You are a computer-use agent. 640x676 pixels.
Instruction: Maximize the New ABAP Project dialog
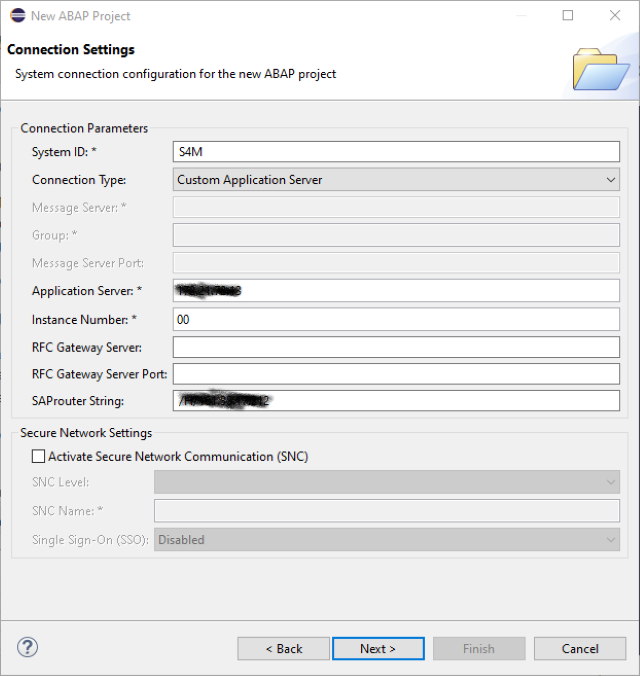pos(568,16)
